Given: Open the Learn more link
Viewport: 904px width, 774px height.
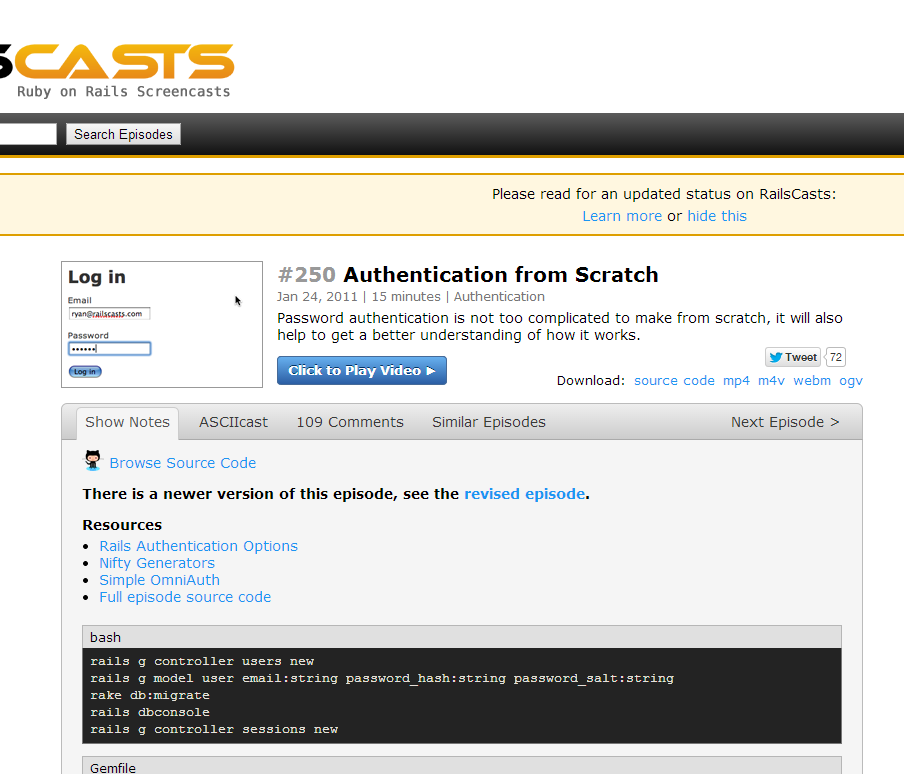Looking at the screenshot, I should pos(622,216).
